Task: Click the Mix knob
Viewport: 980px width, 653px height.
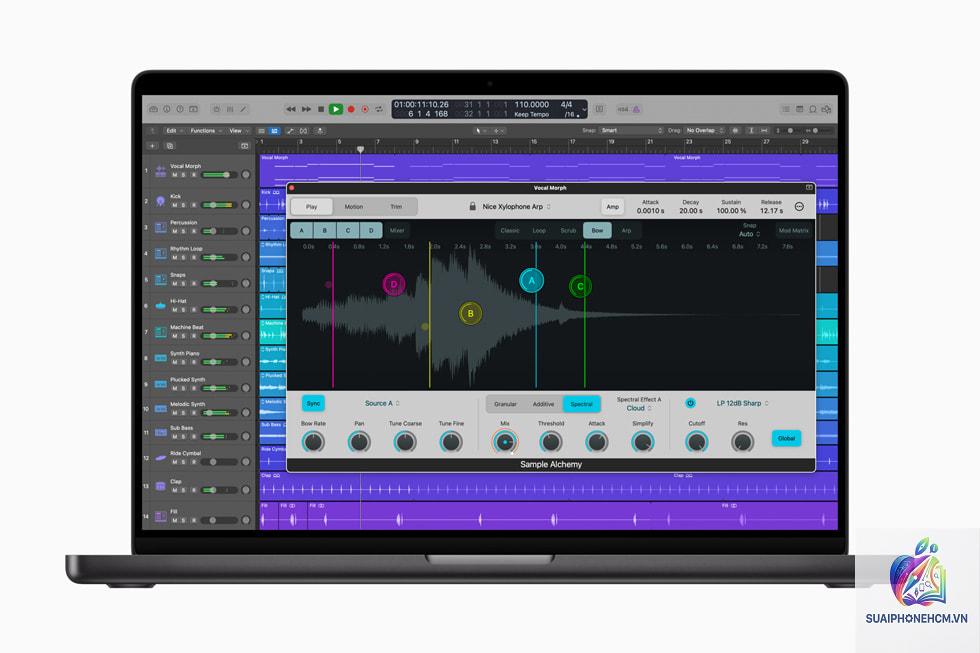Action: pos(505,442)
